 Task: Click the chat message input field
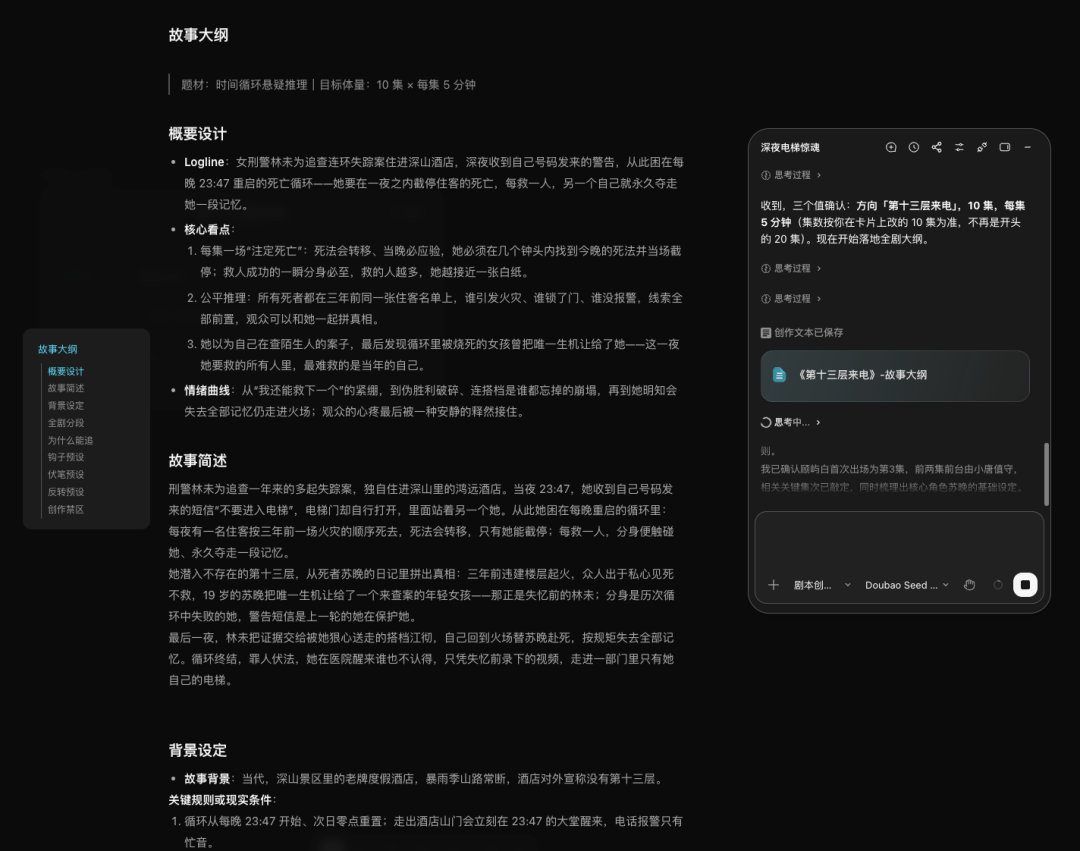click(899, 540)
